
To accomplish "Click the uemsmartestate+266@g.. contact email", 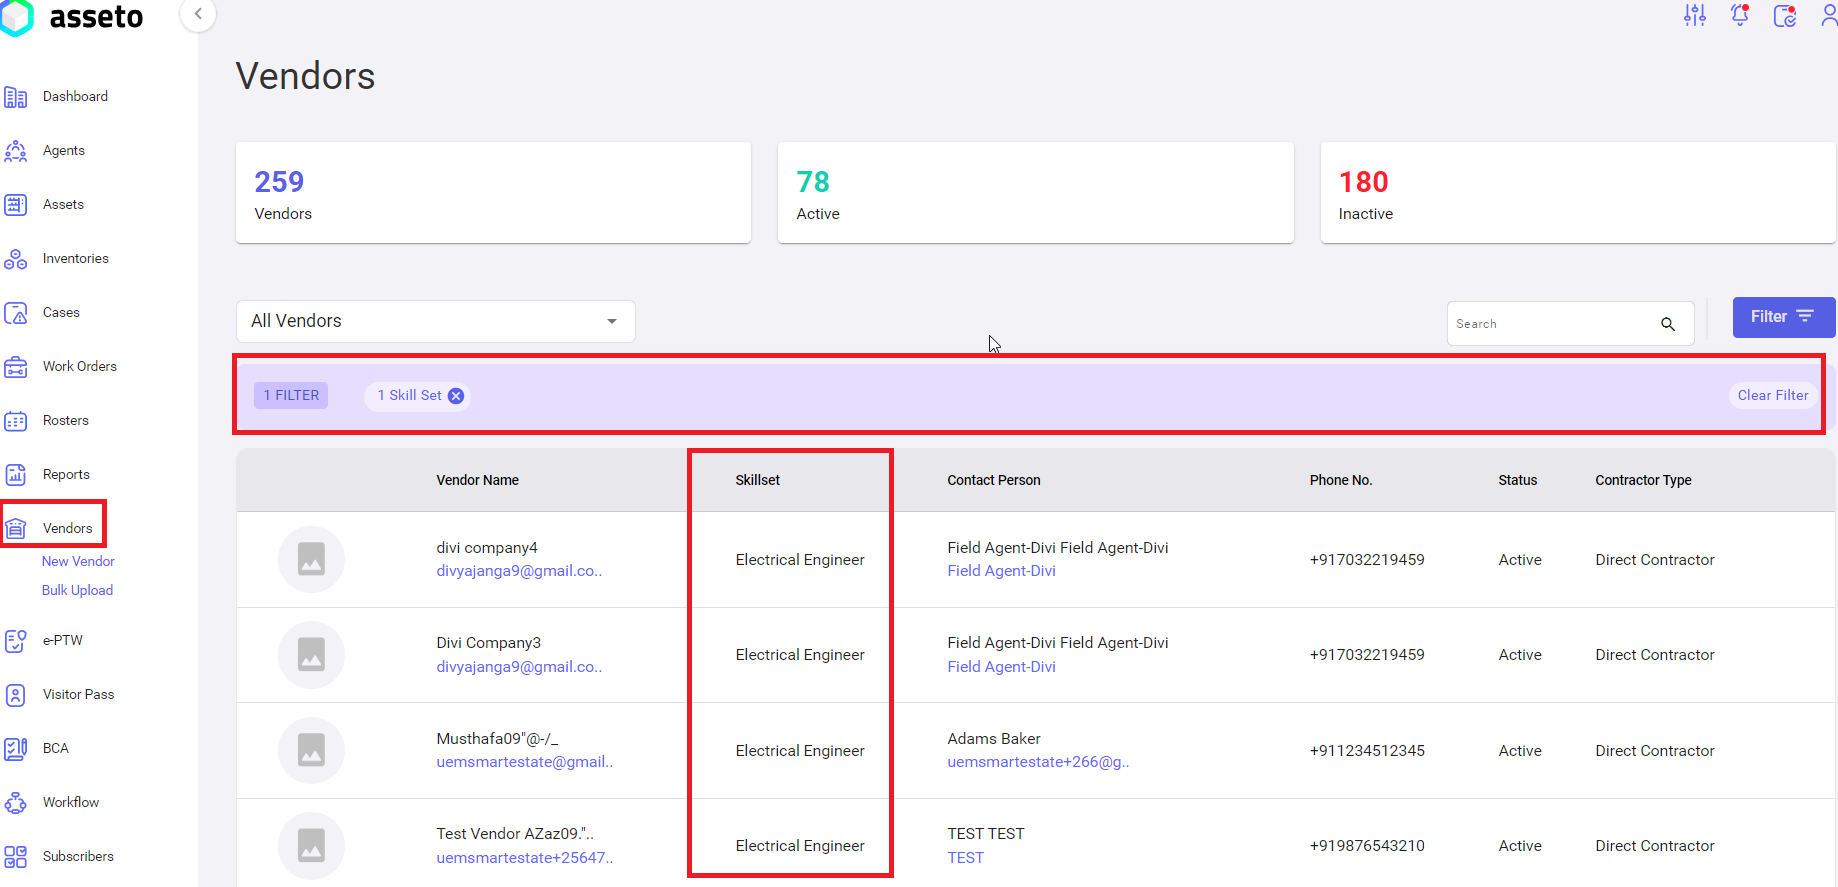I will coord(1039,762).
